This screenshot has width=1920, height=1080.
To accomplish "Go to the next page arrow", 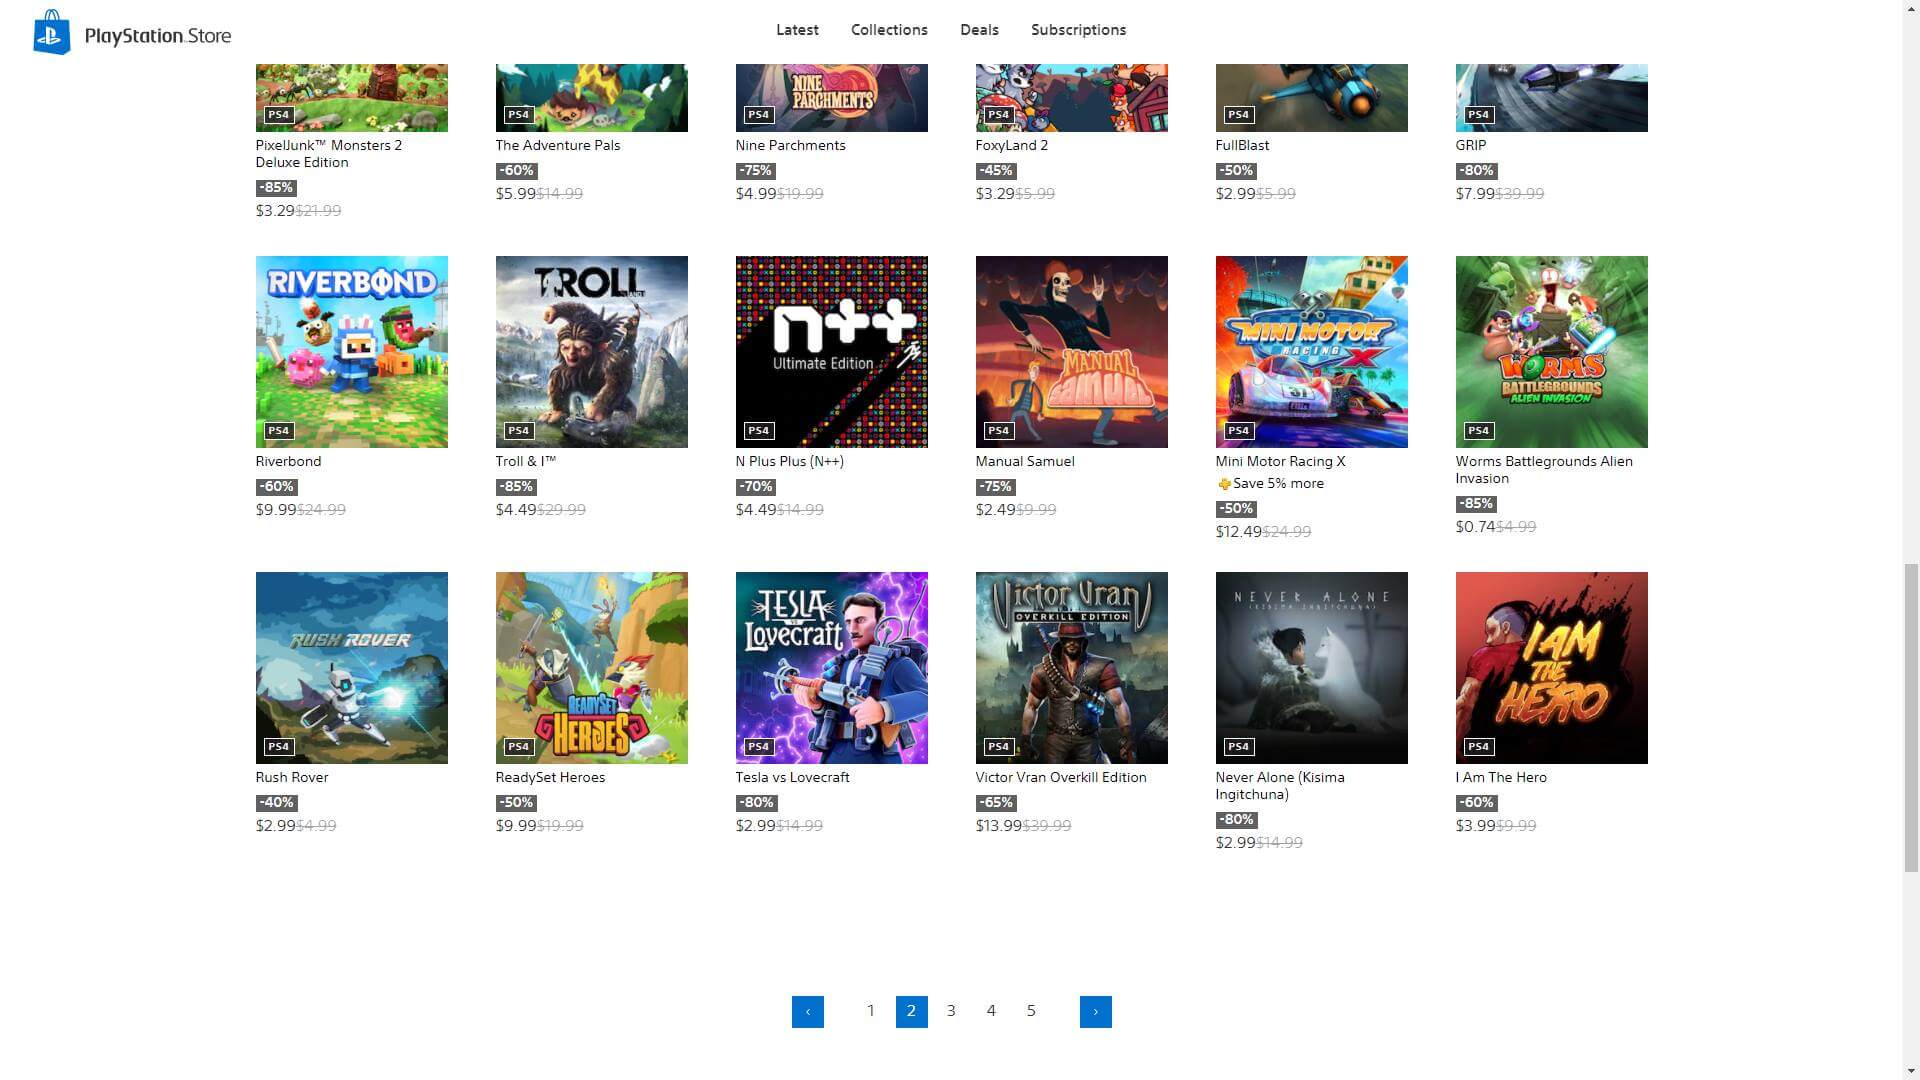I will coord(1095,1011).
